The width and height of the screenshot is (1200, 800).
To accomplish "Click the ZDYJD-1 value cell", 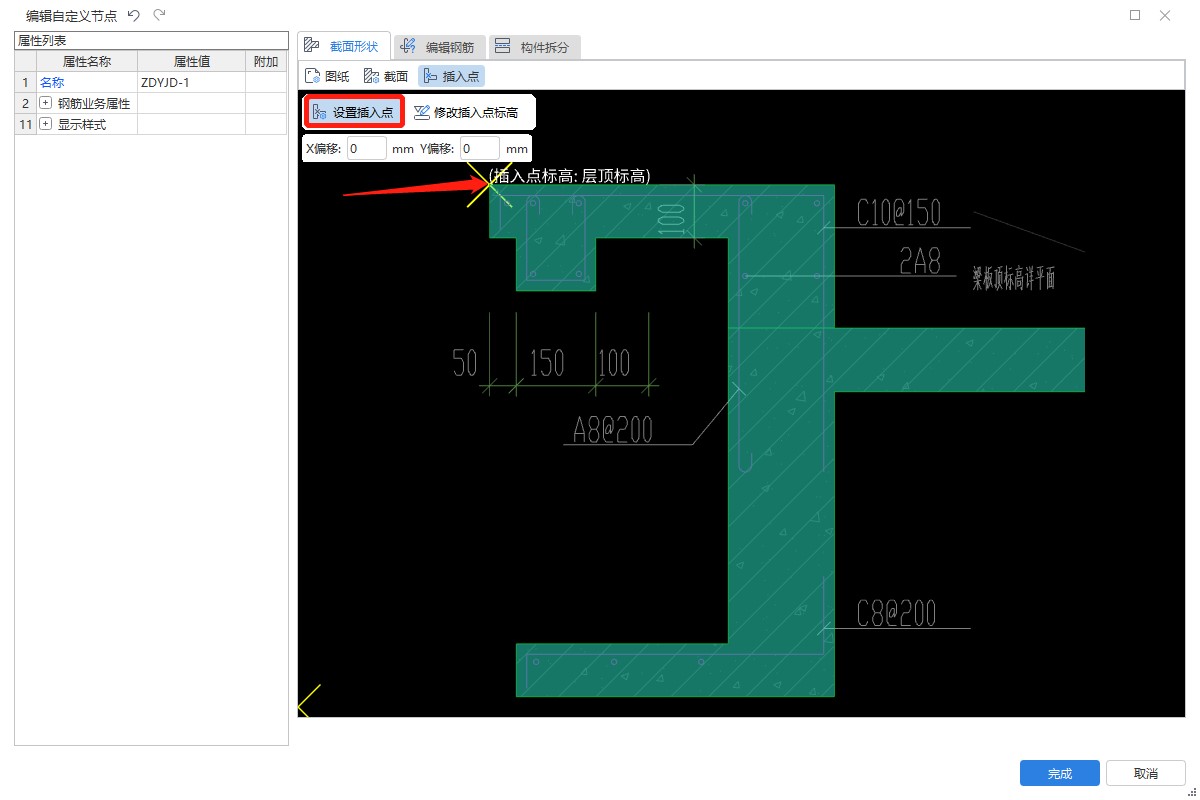I will [x=191, y=82].
